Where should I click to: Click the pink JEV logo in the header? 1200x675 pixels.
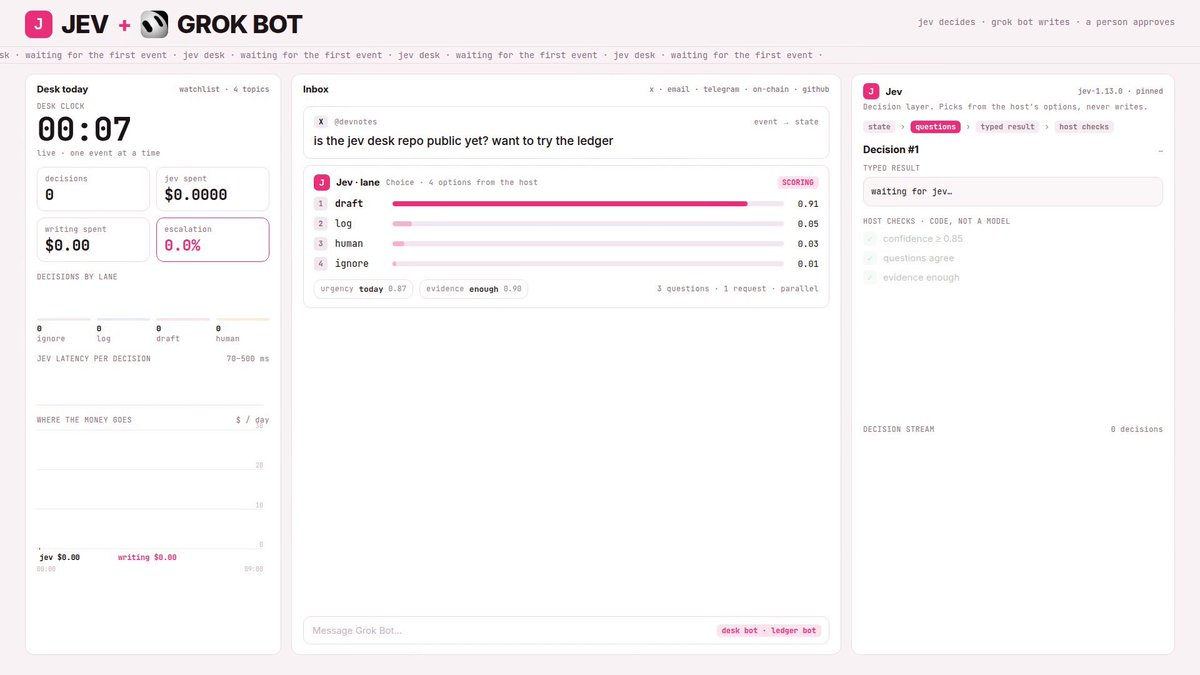38,22
